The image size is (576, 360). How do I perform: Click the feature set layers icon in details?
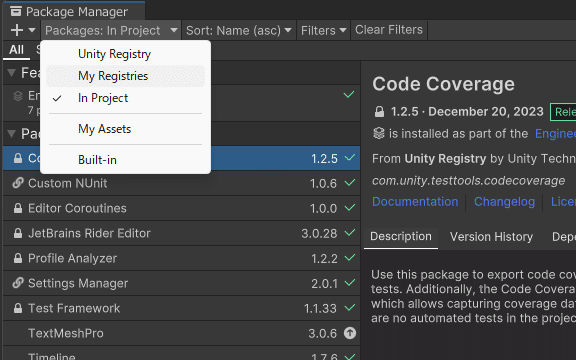pos(378,134)
